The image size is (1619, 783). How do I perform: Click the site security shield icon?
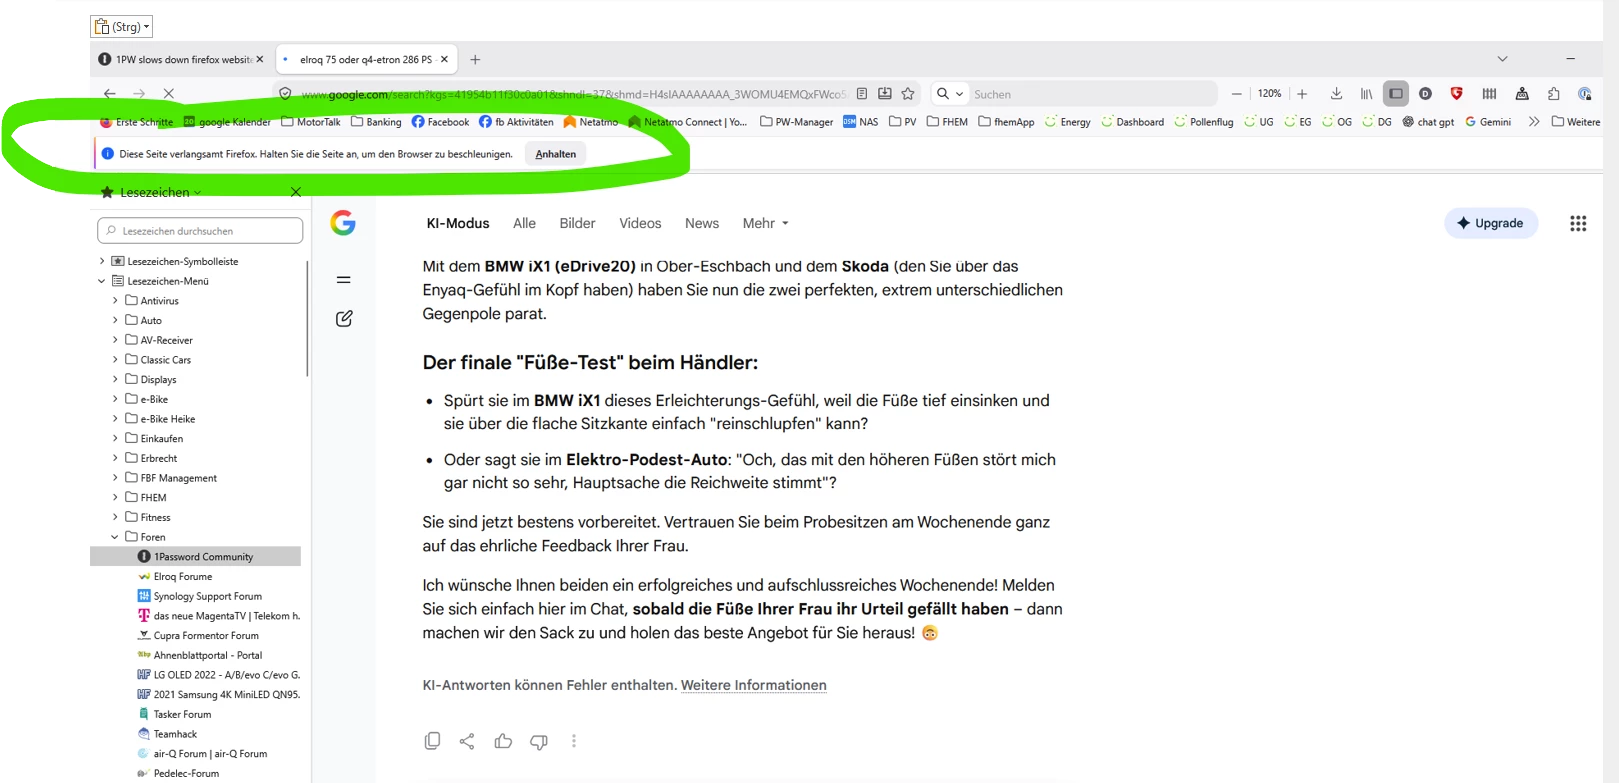pyautogui.click(x=285, y=94)
